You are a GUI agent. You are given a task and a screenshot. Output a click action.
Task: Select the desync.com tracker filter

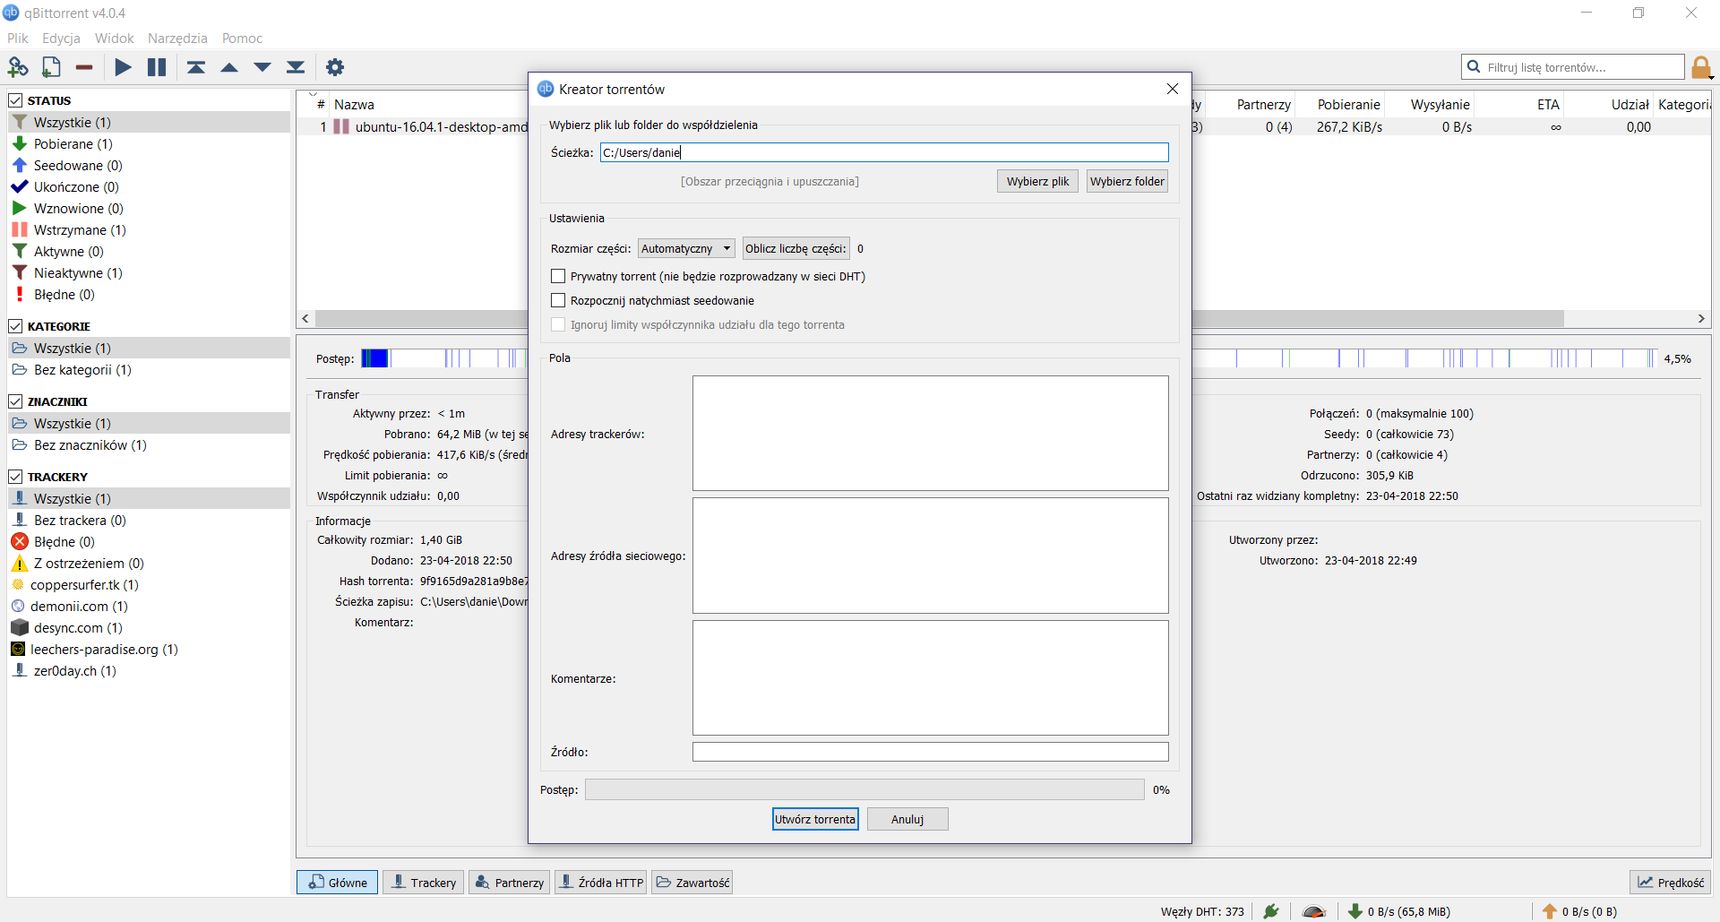tap(149, 627)
